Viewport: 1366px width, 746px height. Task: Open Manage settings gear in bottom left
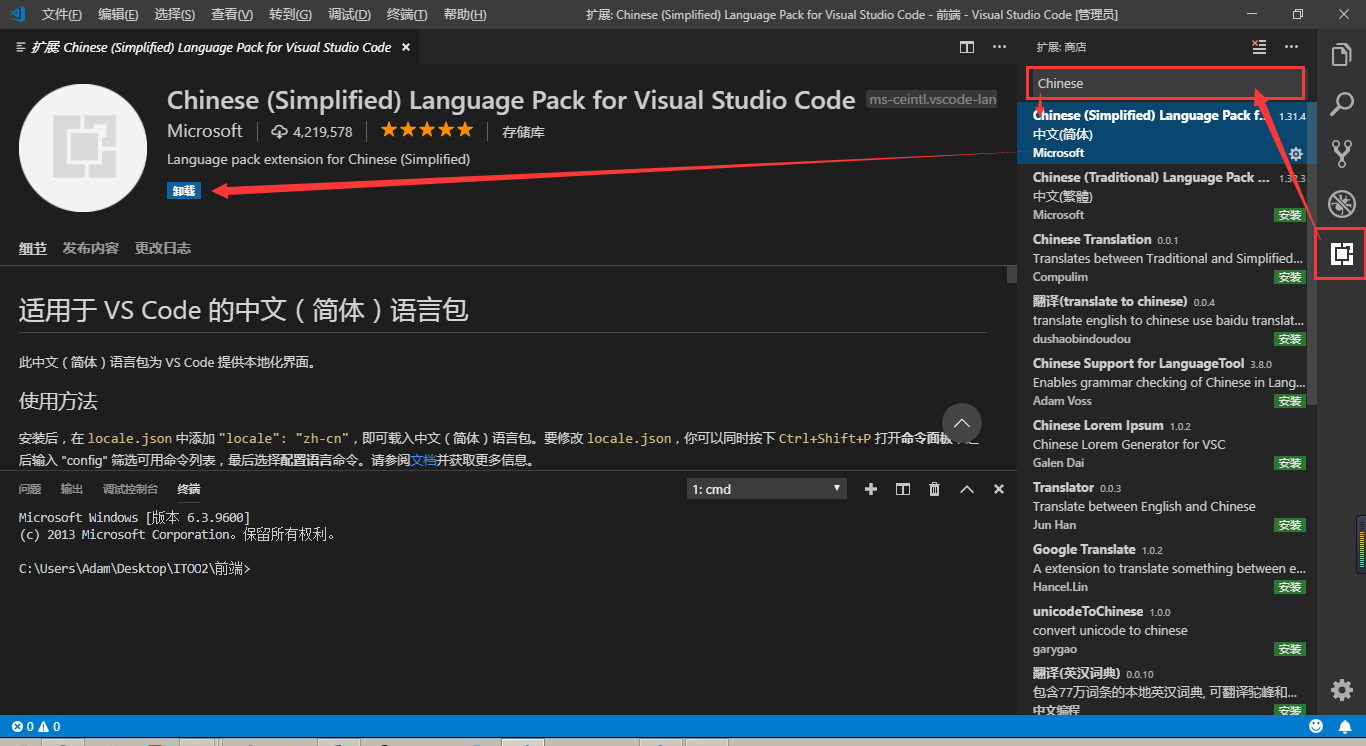(1341, 689)
